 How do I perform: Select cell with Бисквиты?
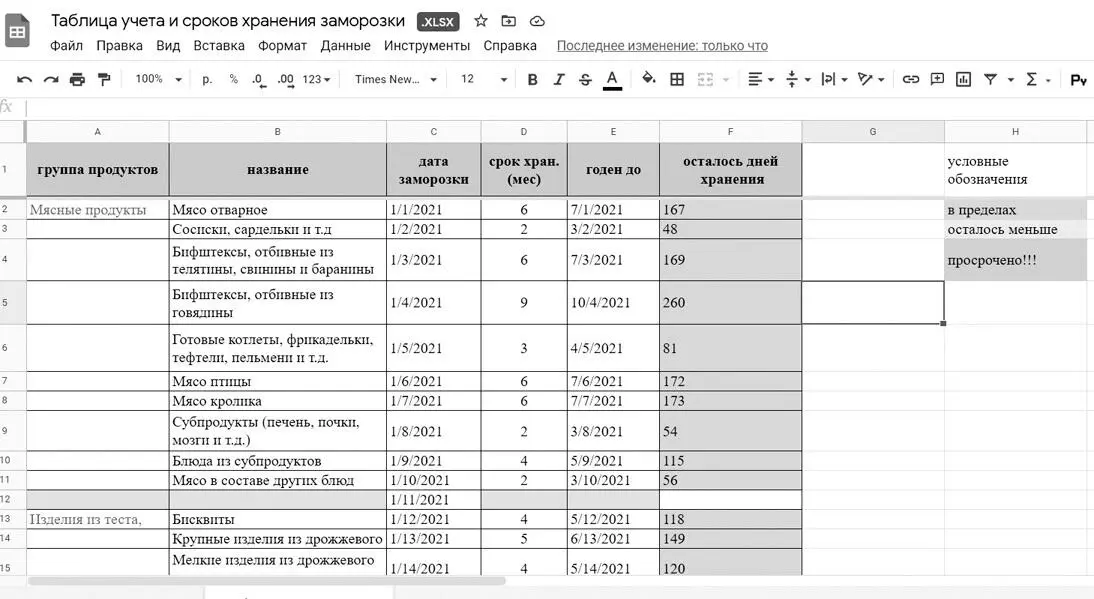tap(278, 520)
